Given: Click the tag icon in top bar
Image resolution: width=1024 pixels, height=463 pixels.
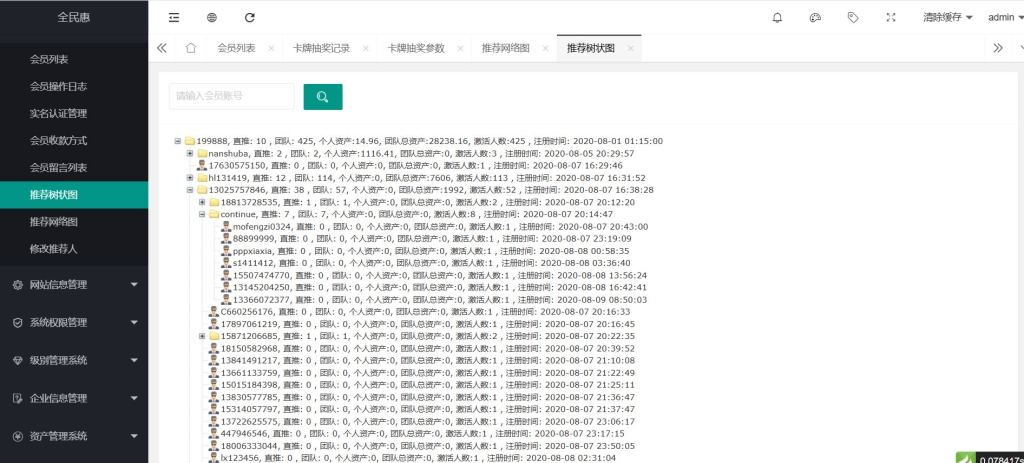Looking at the screenshot, I should [x=853, y=17].
